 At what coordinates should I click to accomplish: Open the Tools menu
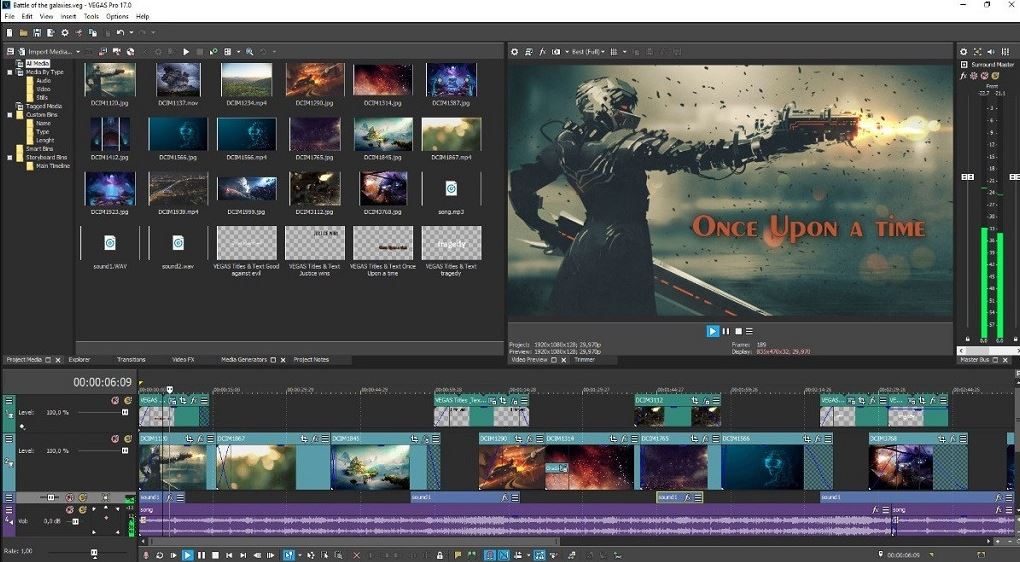point(91,17)
